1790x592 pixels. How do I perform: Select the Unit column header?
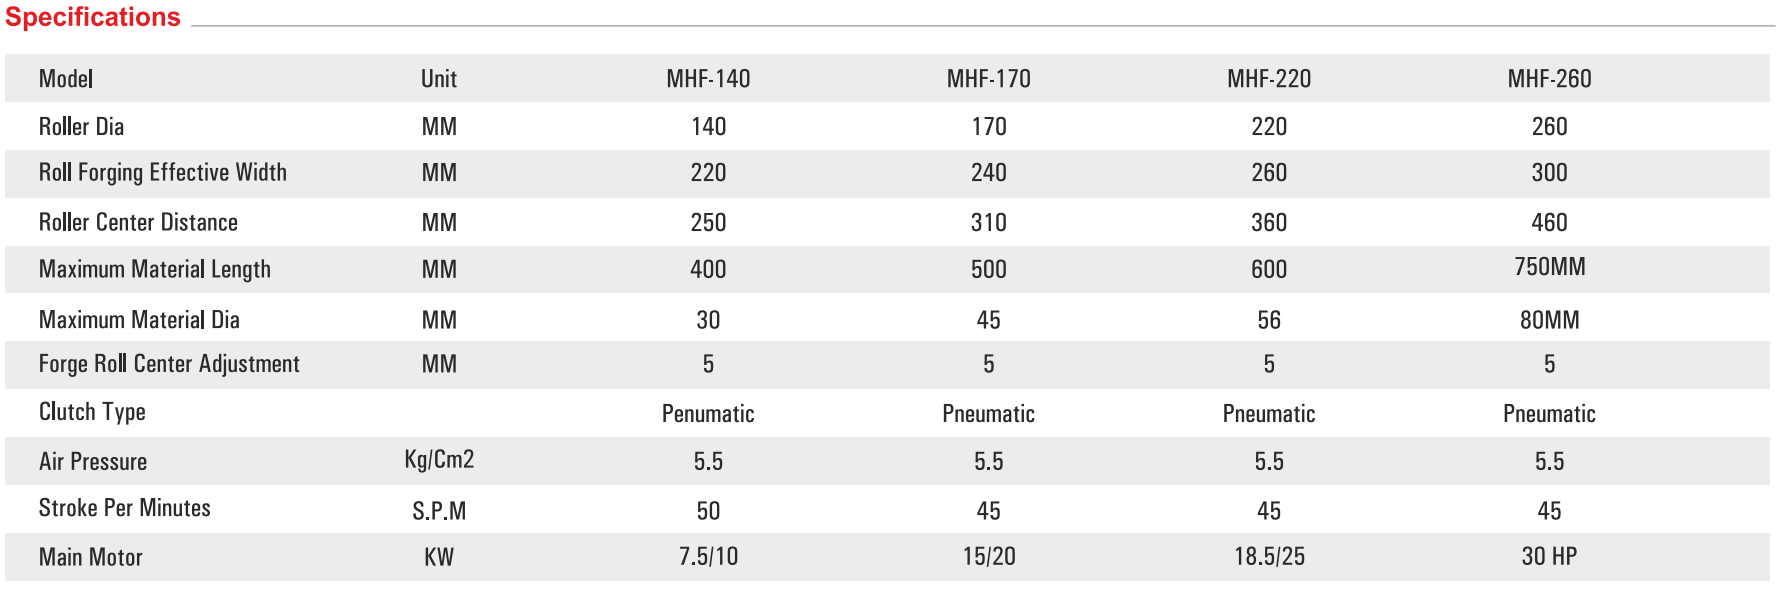tap(439, 79)
